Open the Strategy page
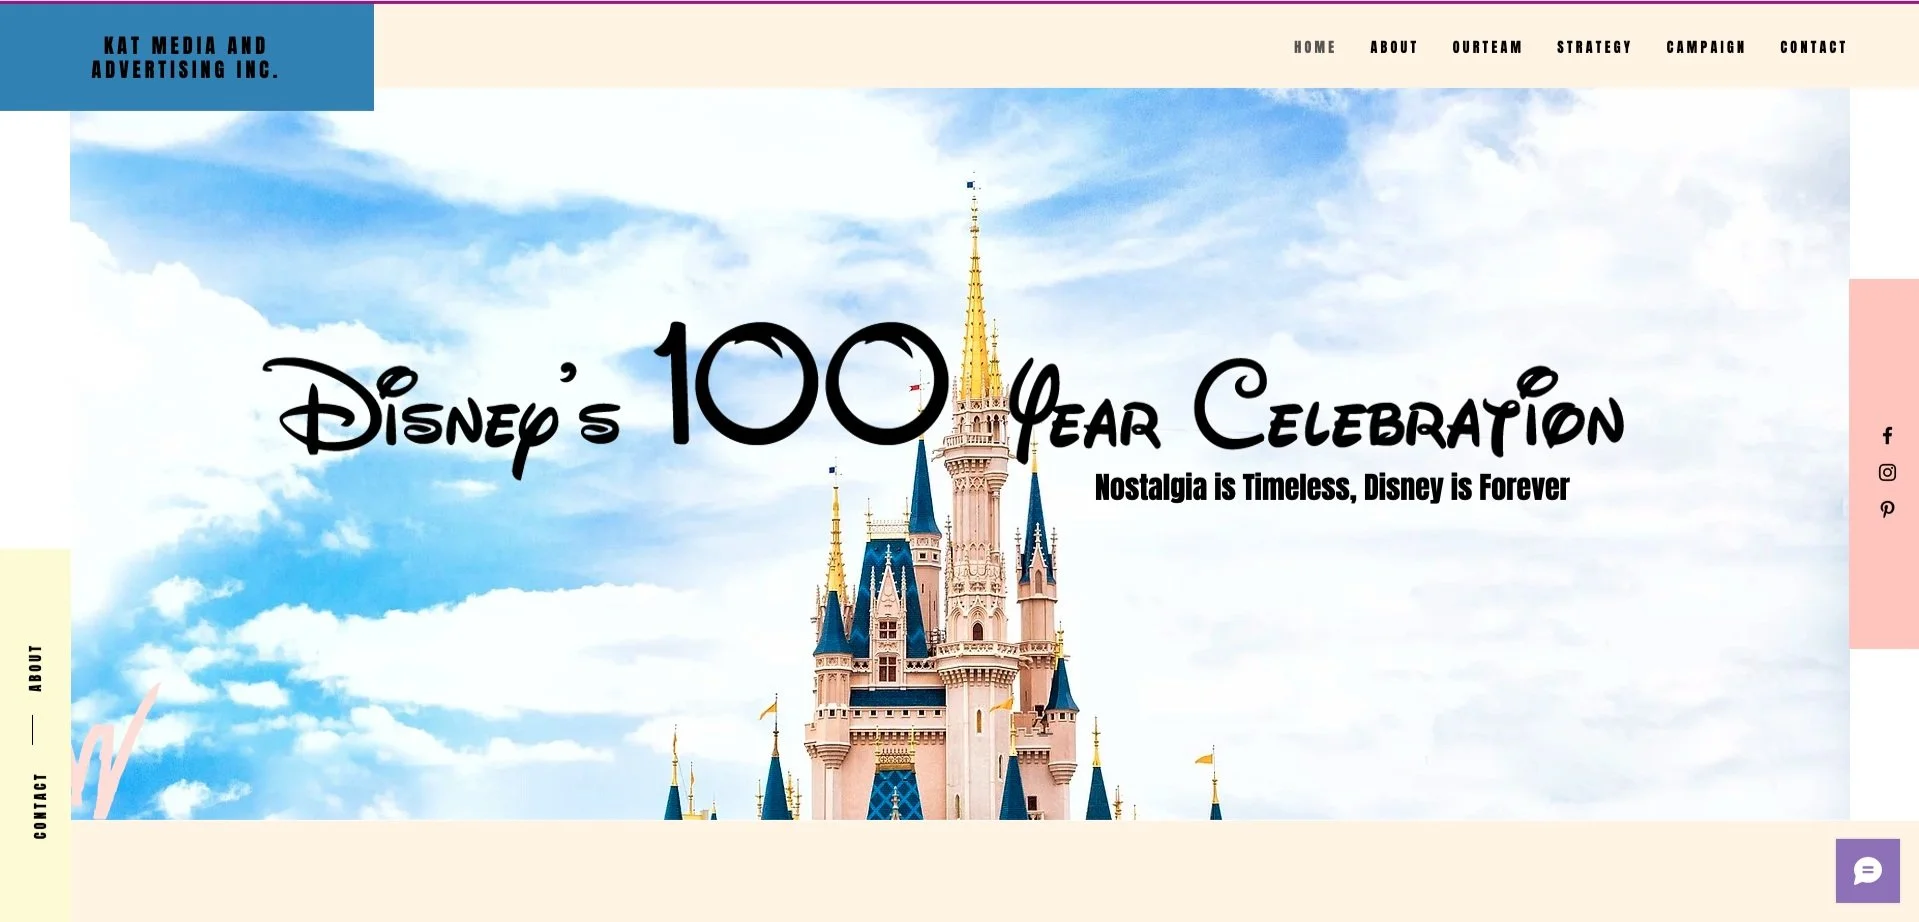The height and width of the screenshot is (922, 1919). 1594,47
